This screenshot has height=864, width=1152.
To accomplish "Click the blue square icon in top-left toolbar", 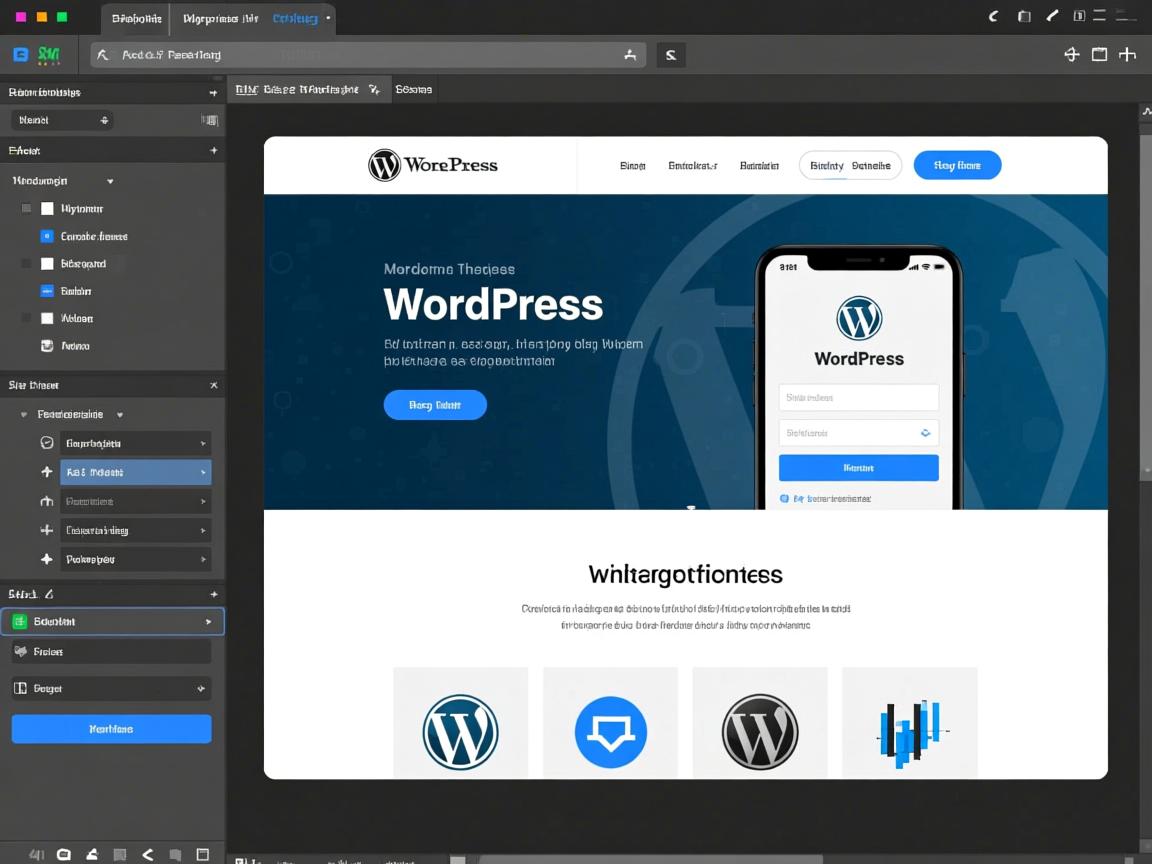I will 20,55.
